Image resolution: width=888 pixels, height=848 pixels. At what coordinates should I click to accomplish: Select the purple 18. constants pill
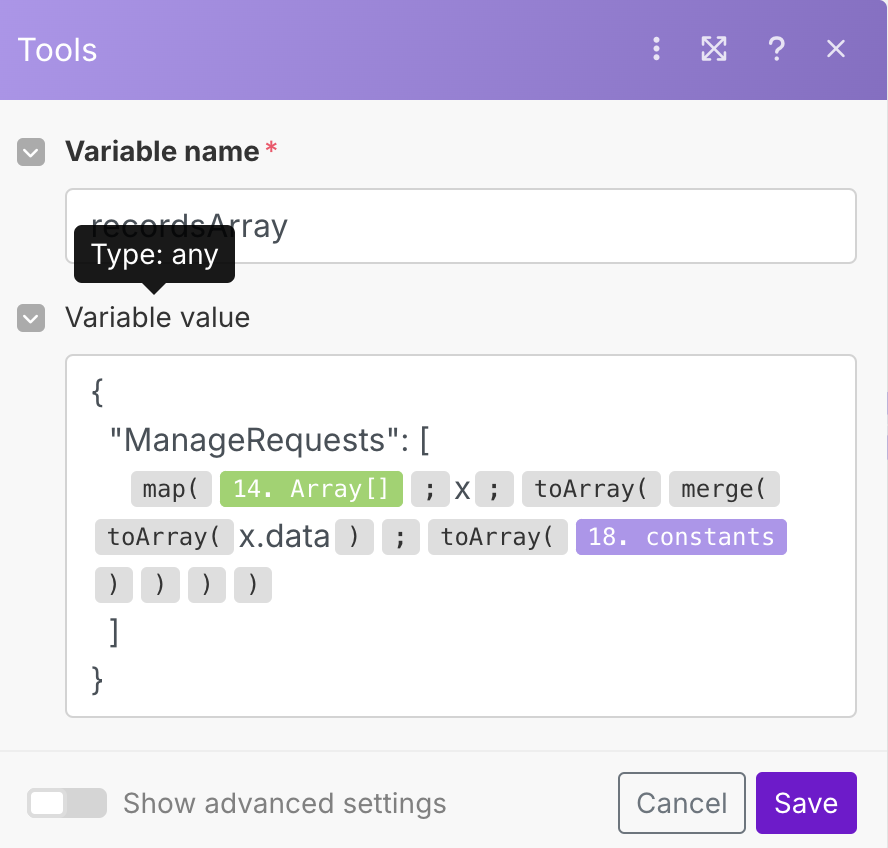coord(681,537)
